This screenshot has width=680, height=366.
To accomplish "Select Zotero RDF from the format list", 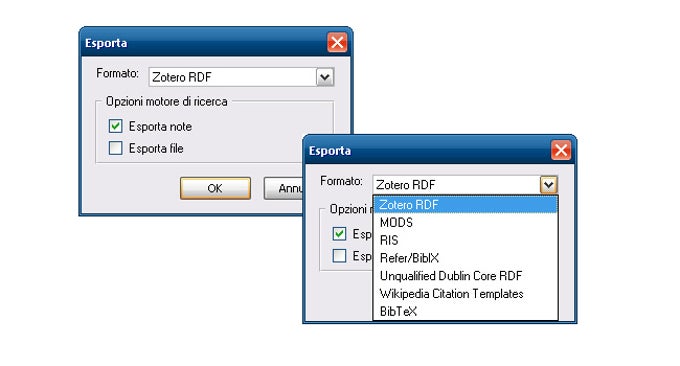I will (x=465, y=205).
